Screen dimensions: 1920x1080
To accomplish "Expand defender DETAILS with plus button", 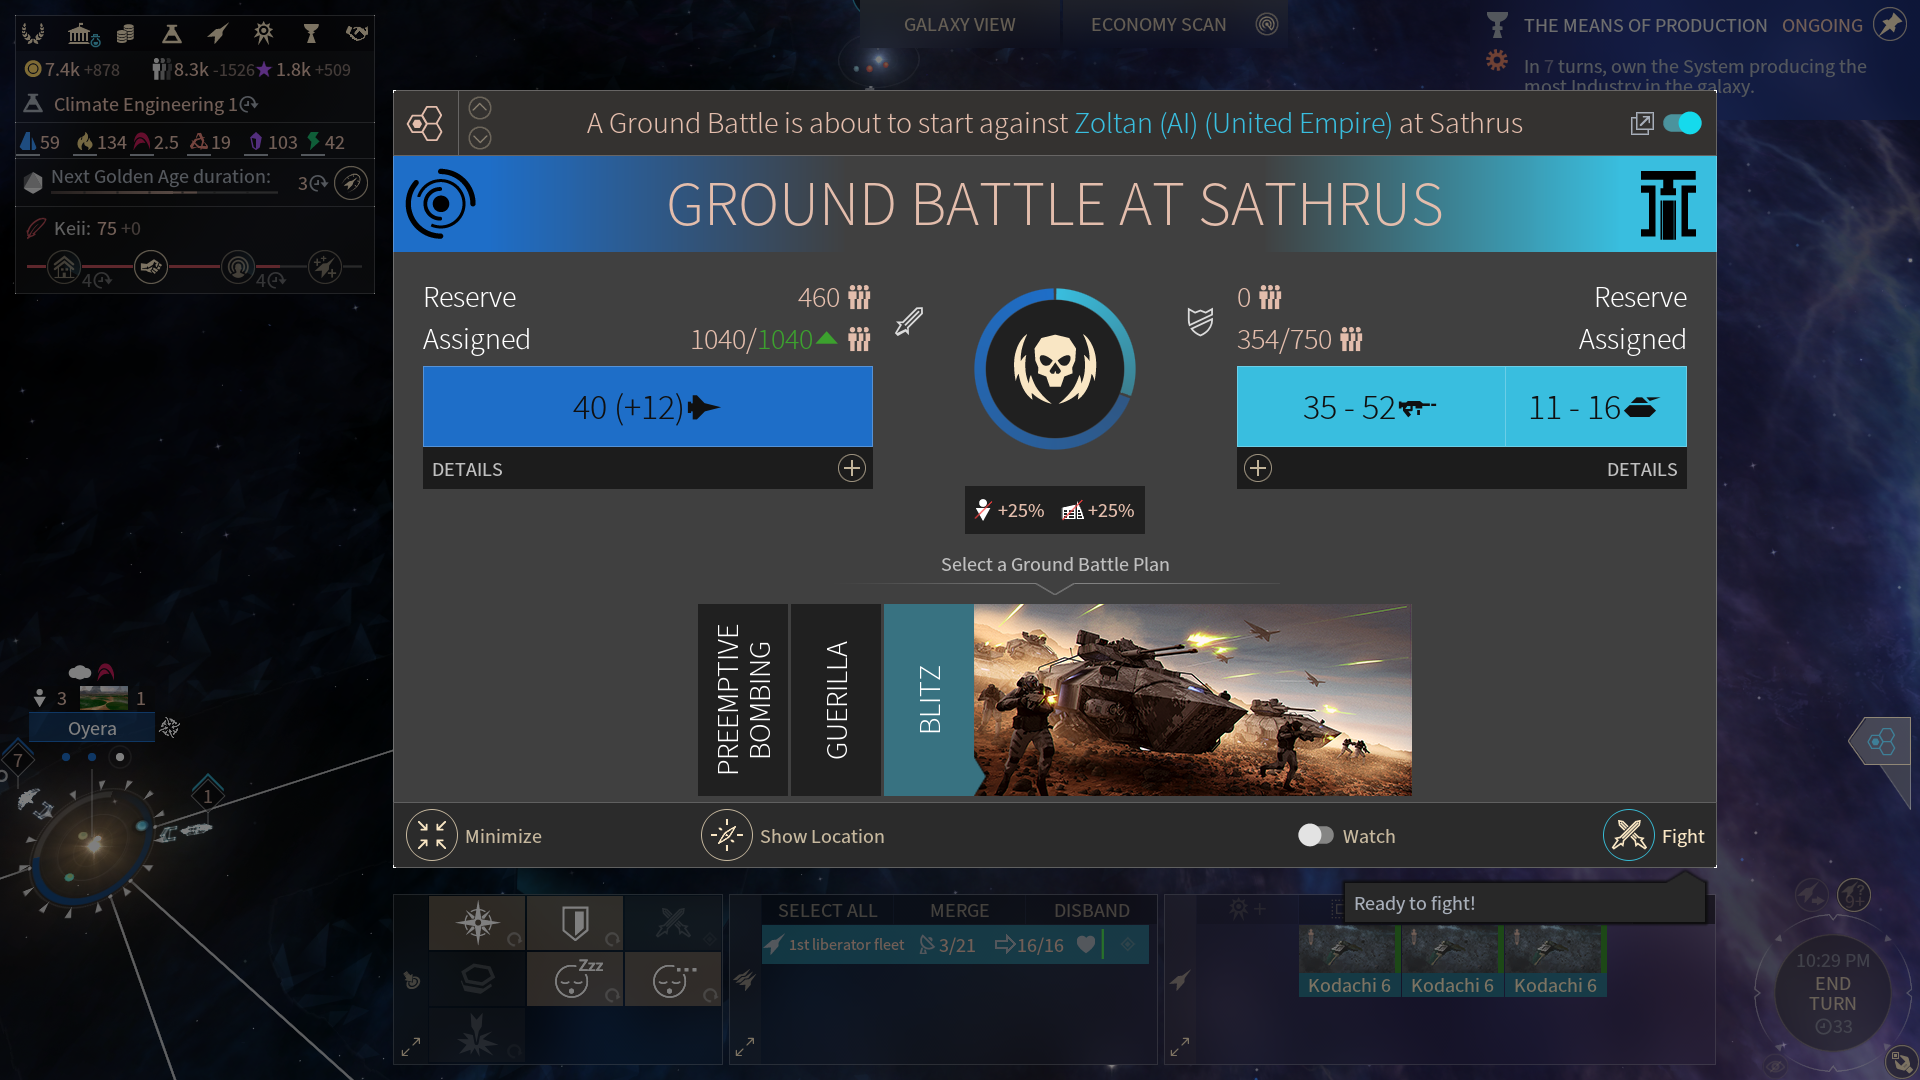I will click(x=1258, y=468).
